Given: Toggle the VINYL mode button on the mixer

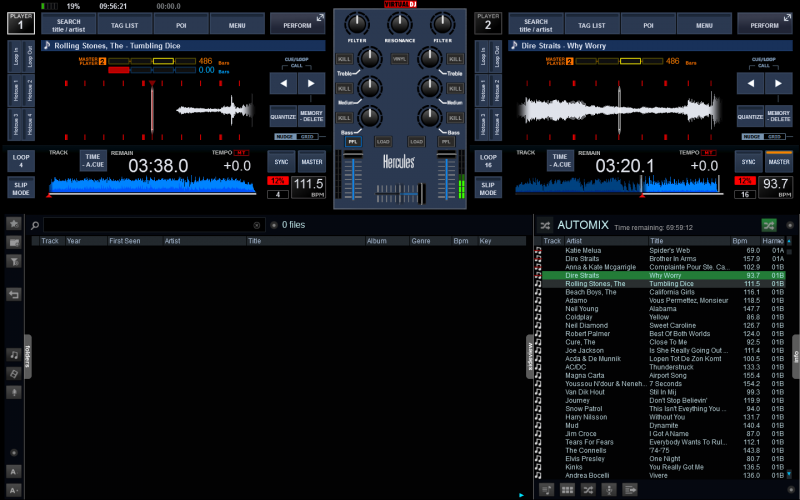Looking at the screenshot, I should pyautogui.click(x=399, y=59).
